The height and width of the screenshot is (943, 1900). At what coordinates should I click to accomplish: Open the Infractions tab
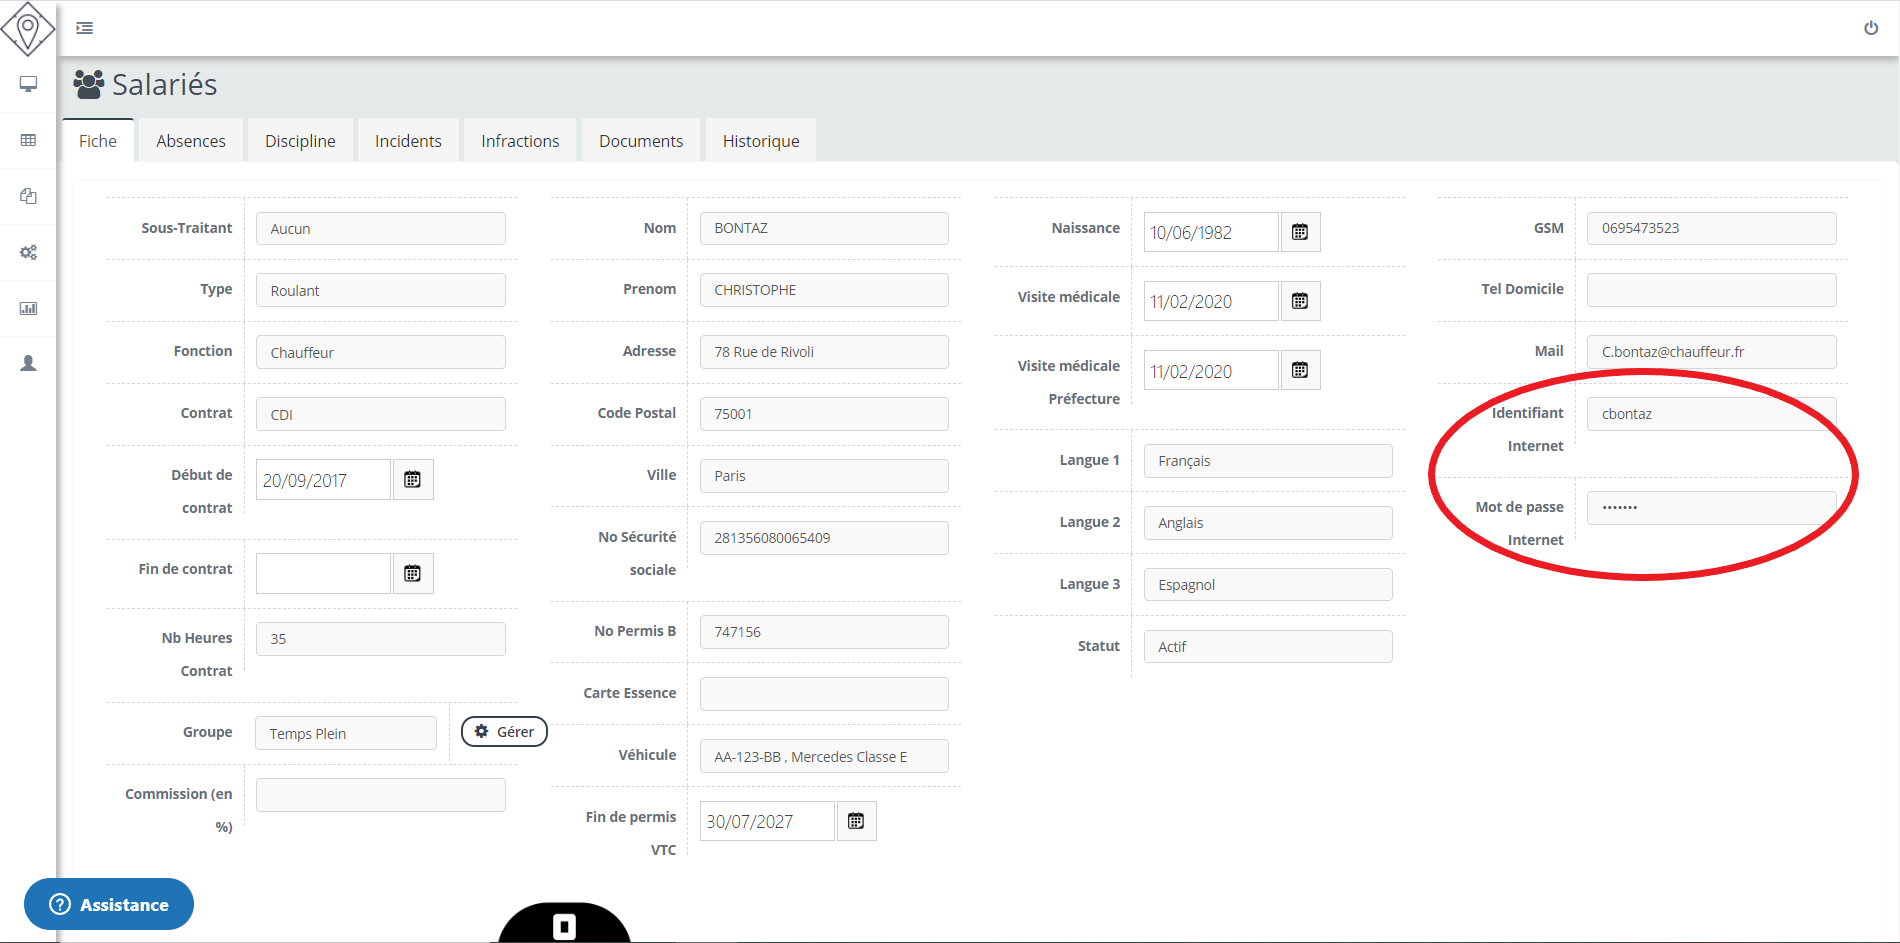pos(520,141)
